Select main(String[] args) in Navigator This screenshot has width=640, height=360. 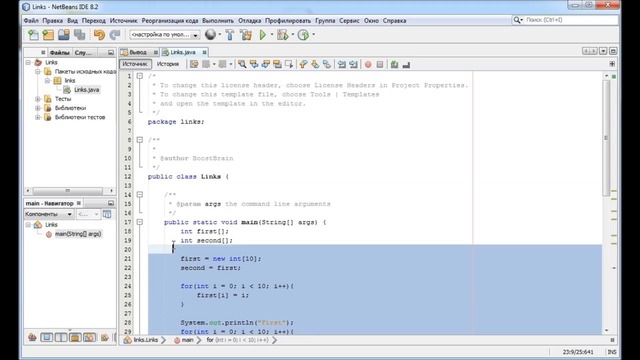[78, 234]
